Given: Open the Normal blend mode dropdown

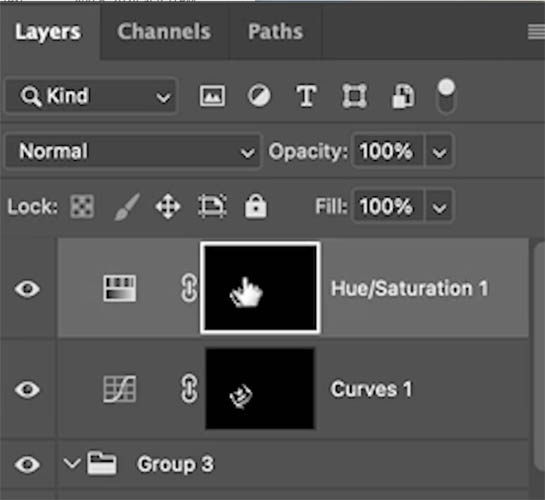Looking at the screenshot, I should point(132,151).
